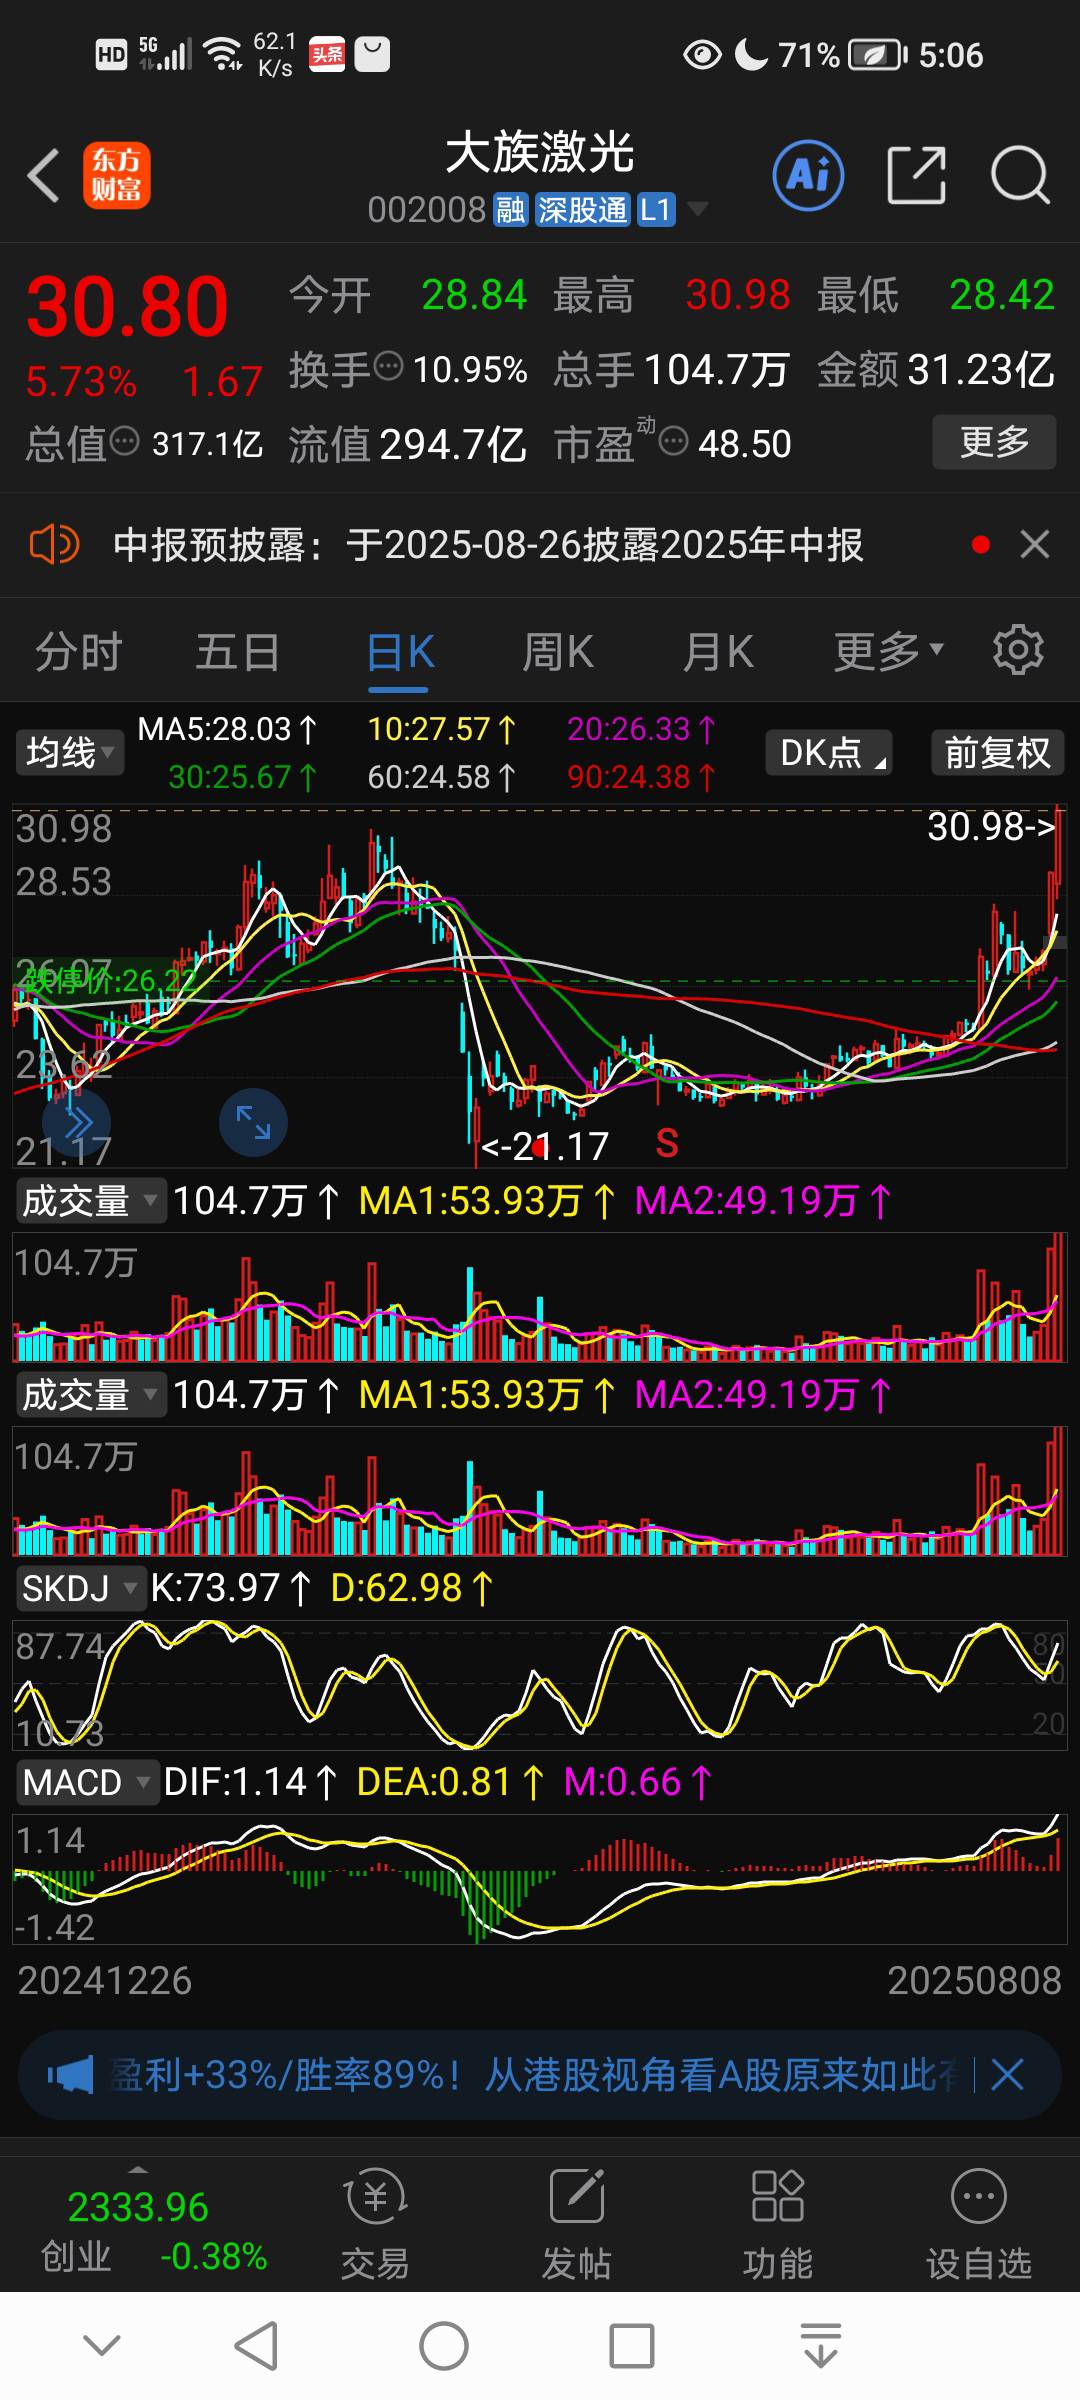Tap the 更多 quote details button
Image resolution: width=1080 pixels, height=2400 pixels.
point(994,441)
